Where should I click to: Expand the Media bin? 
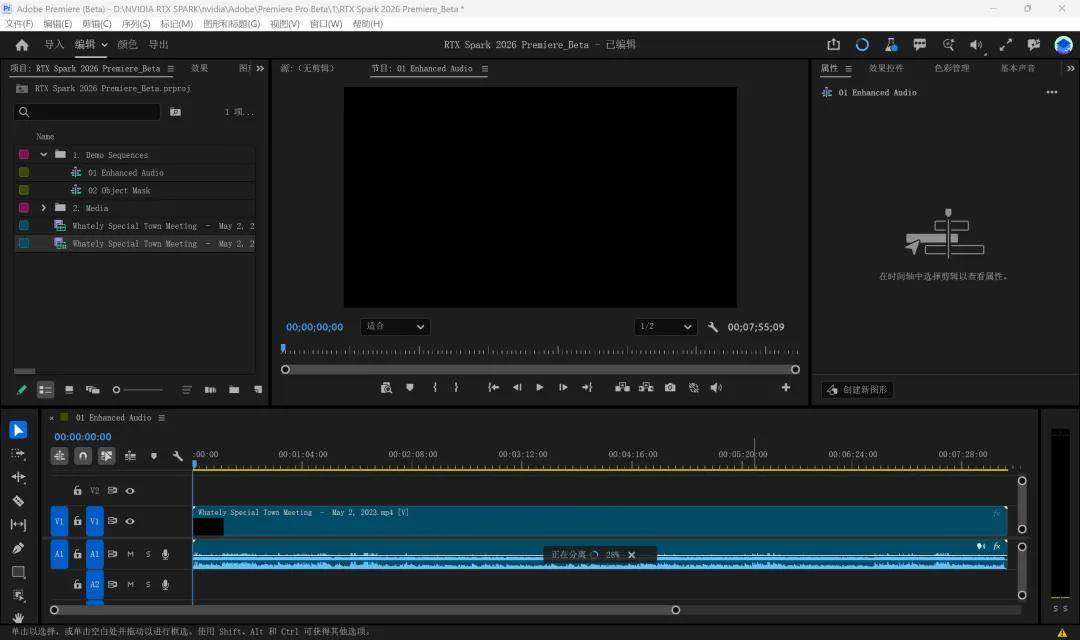[43, 208]
